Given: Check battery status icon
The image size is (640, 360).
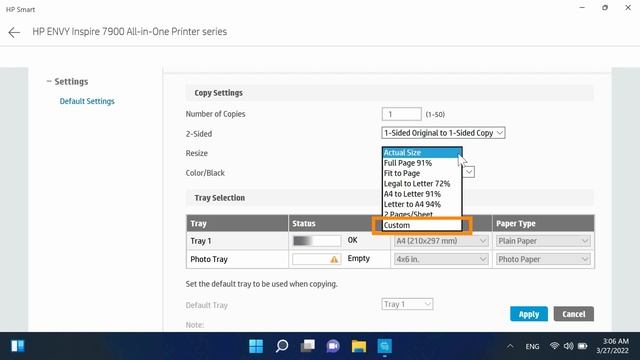Looking at the screenshot, I should point(582,346).
